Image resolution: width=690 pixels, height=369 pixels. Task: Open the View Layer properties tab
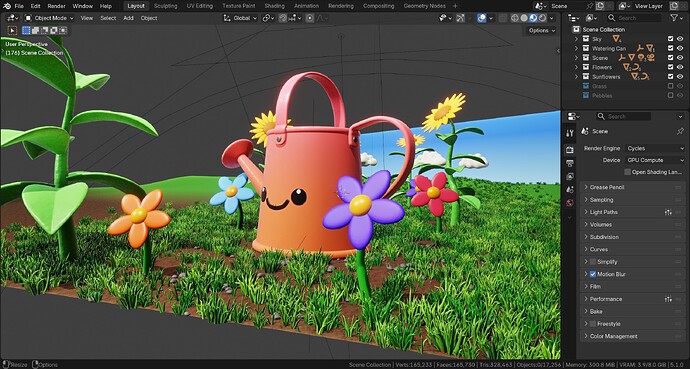coord(570,176)
